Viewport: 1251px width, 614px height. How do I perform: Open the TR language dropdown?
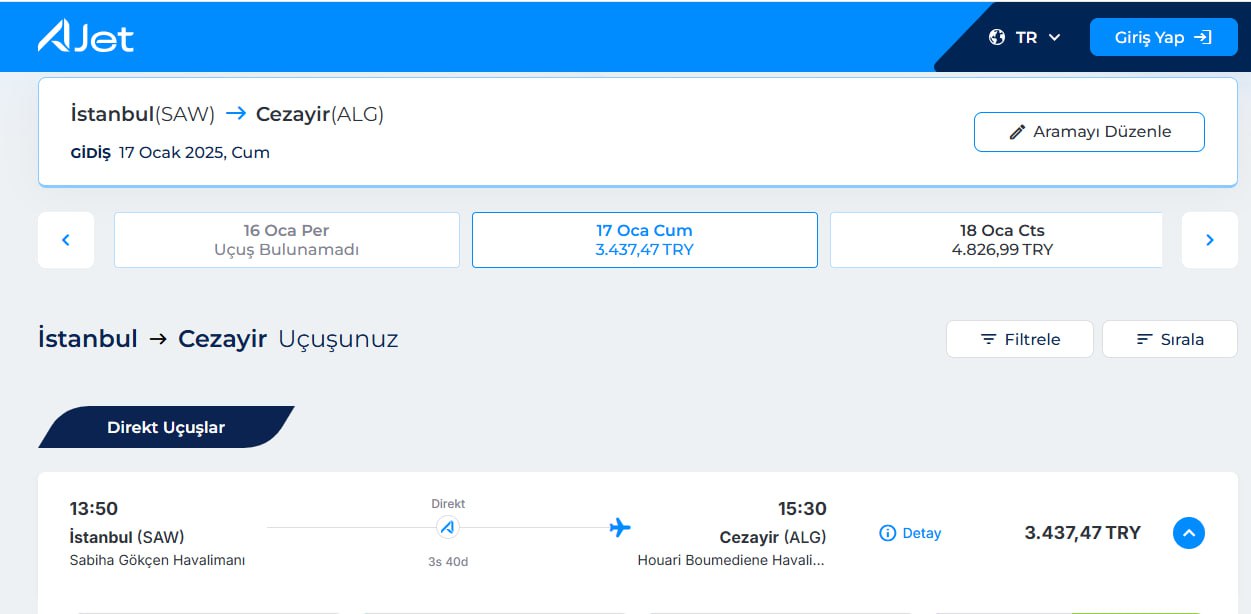pos(1038,37)
